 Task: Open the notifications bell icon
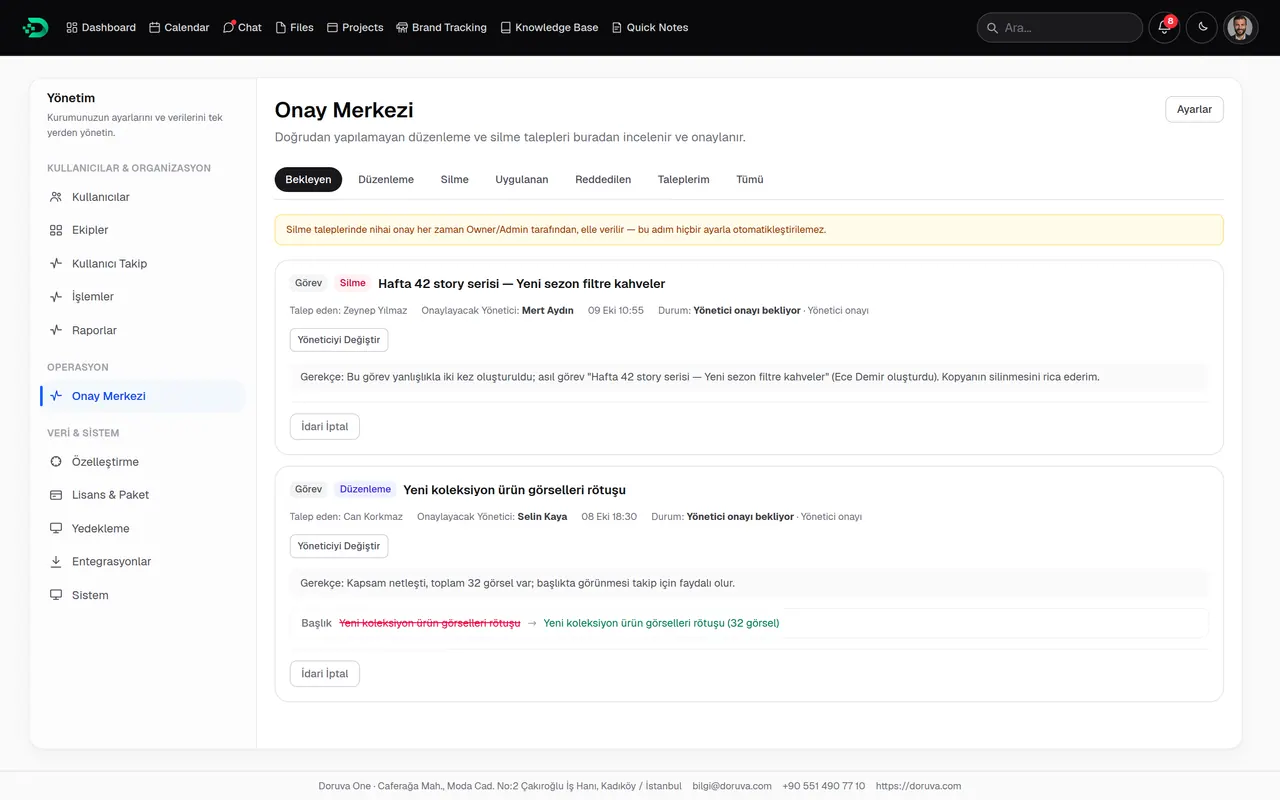(x=1164, y=28)
